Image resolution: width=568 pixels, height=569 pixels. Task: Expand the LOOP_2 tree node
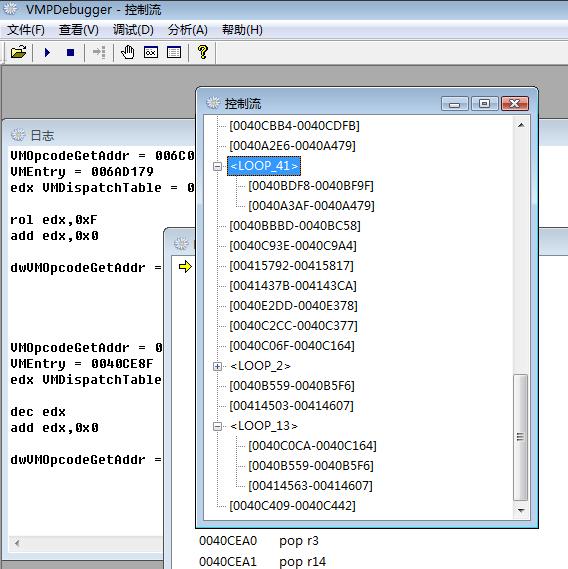(217, 367)
